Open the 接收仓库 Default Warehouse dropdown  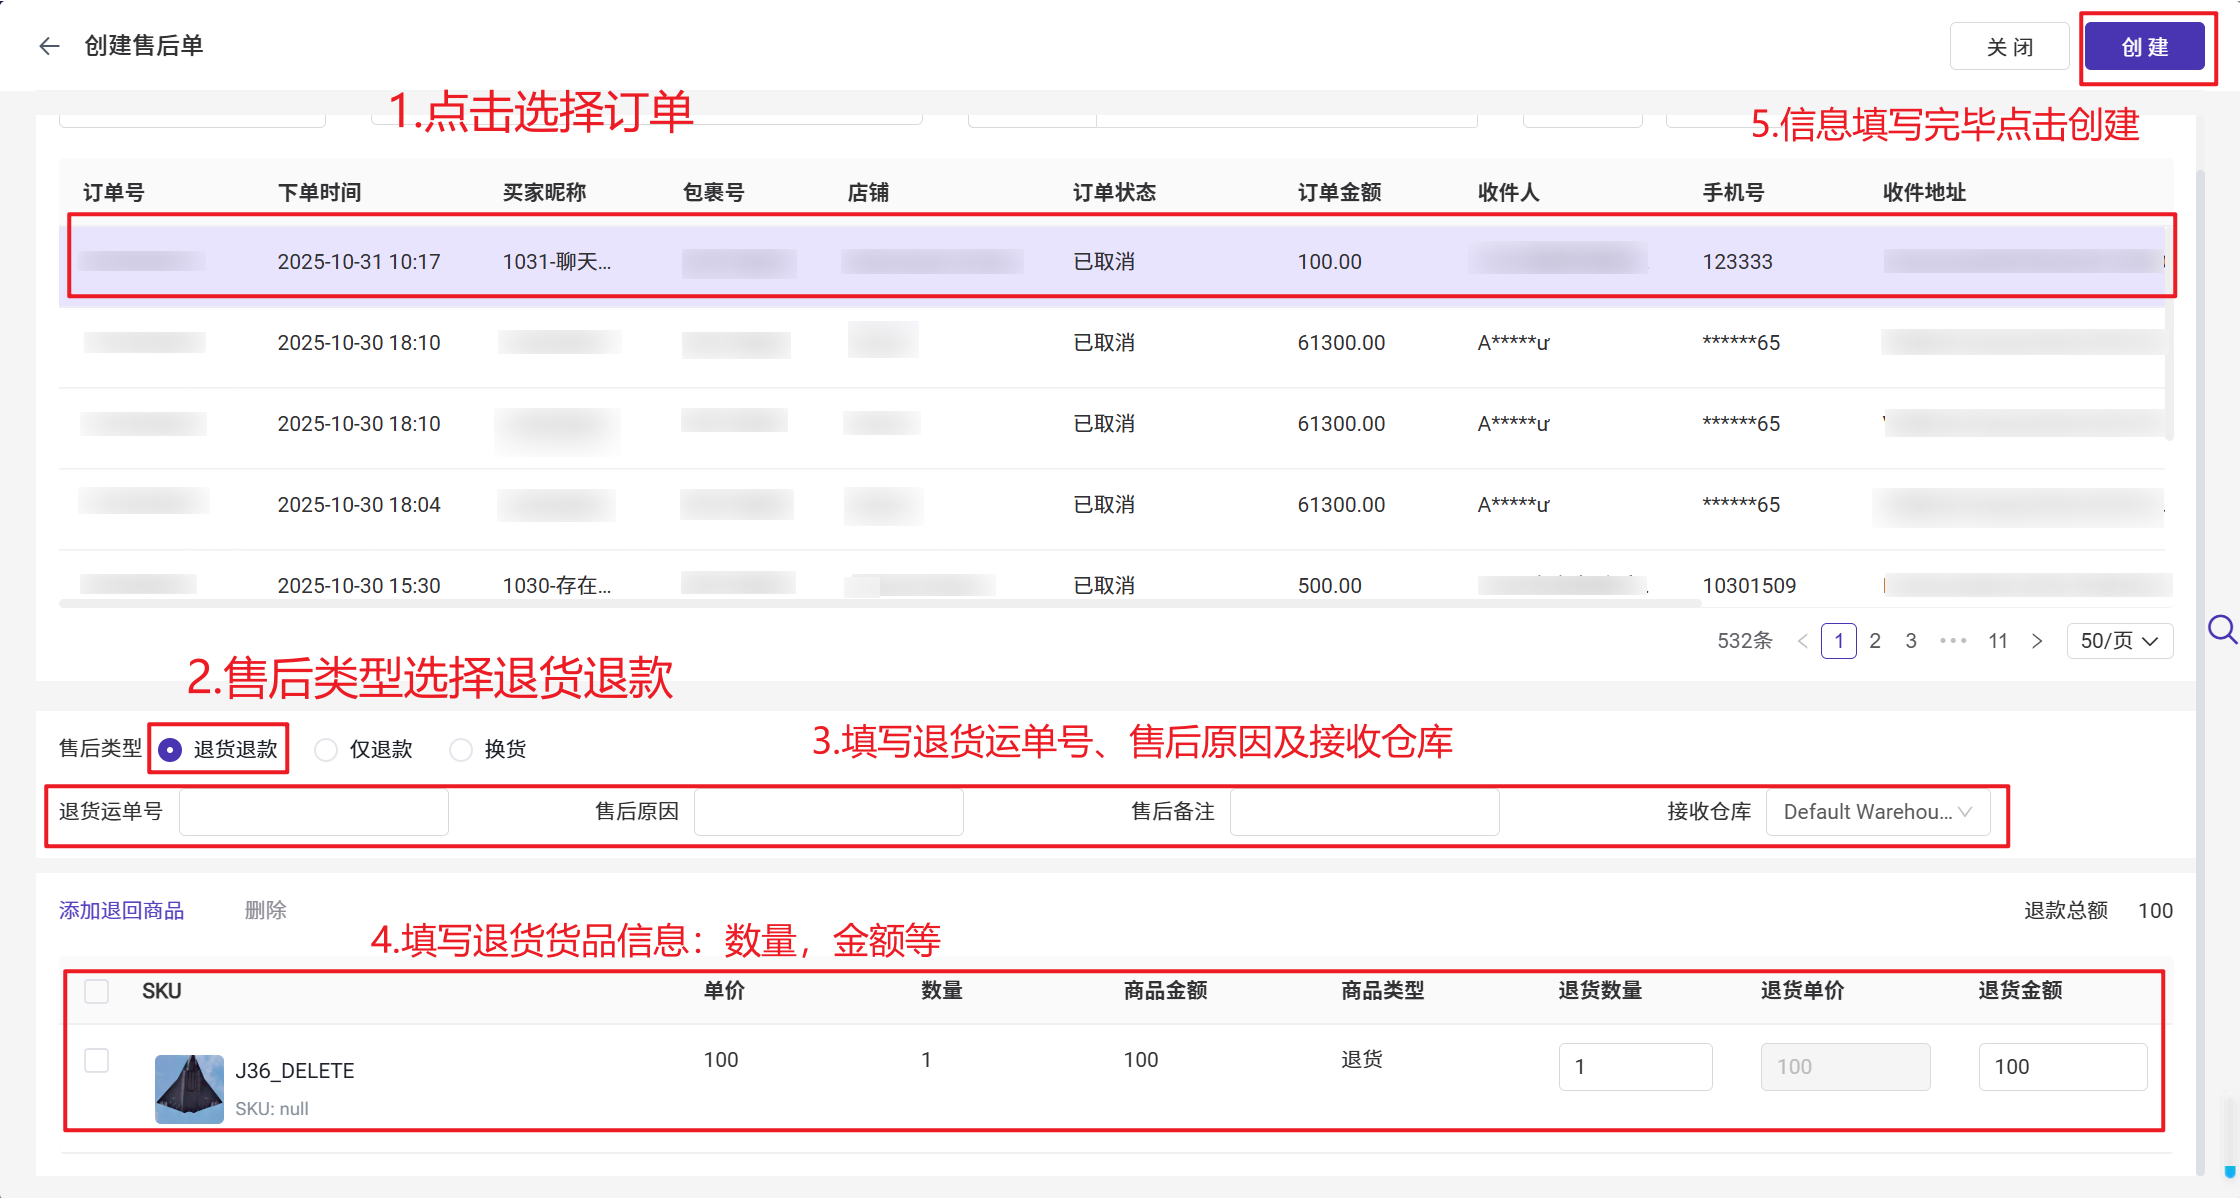pyautogui.click(x=1877, y=812)
